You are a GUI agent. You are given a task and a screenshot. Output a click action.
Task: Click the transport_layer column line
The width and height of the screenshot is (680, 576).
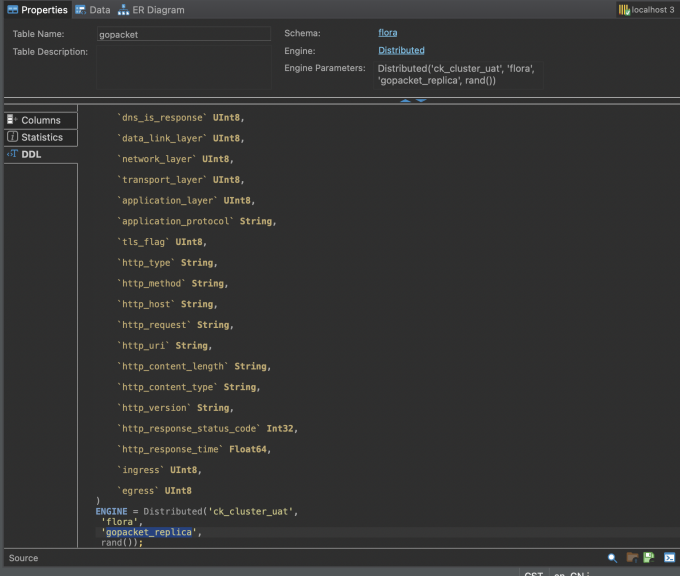180,180
